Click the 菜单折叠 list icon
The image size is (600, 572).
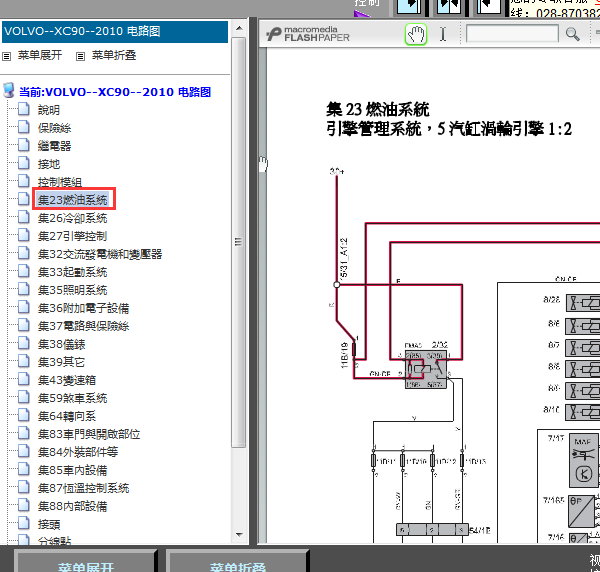(x=80, y=57)
